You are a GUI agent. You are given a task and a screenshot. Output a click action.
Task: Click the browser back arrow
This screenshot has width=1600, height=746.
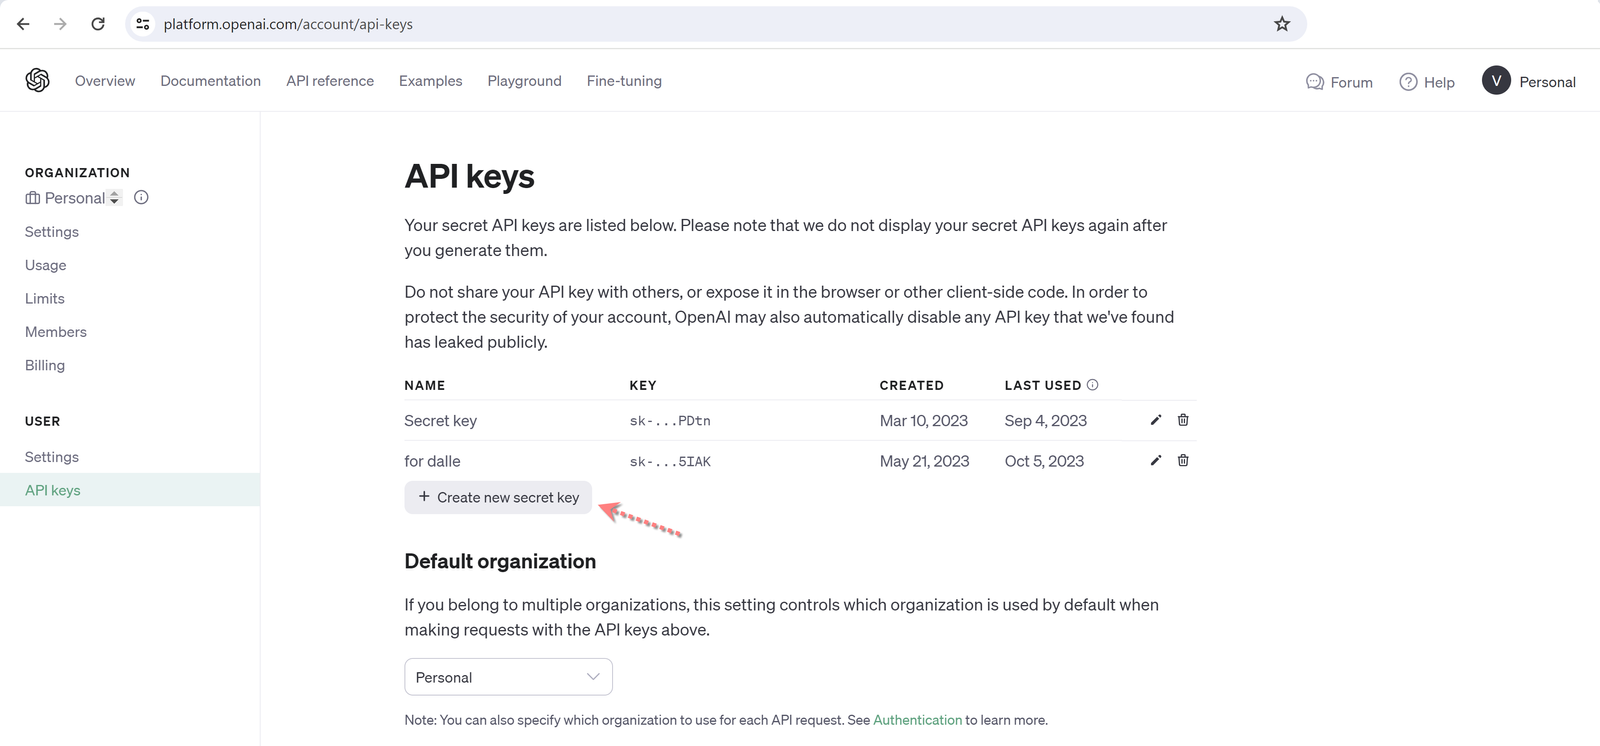(x=23, y=24)
